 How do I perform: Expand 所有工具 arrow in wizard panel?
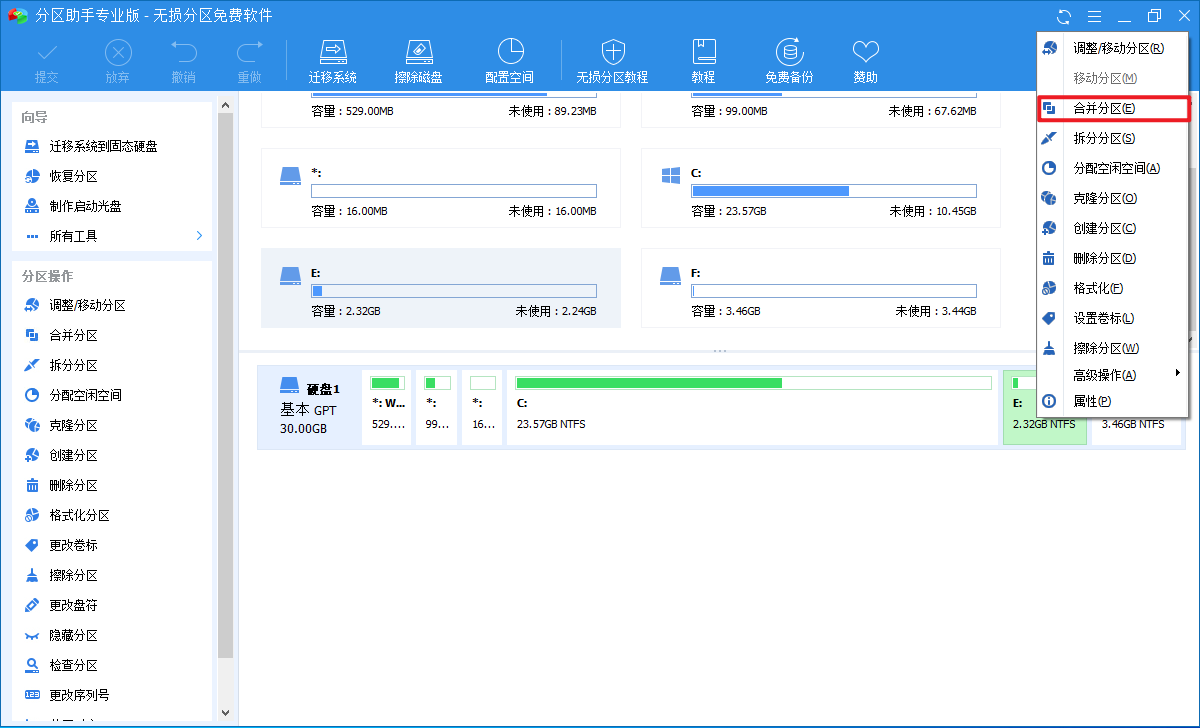pyautogui.click(x=199, y=236)
